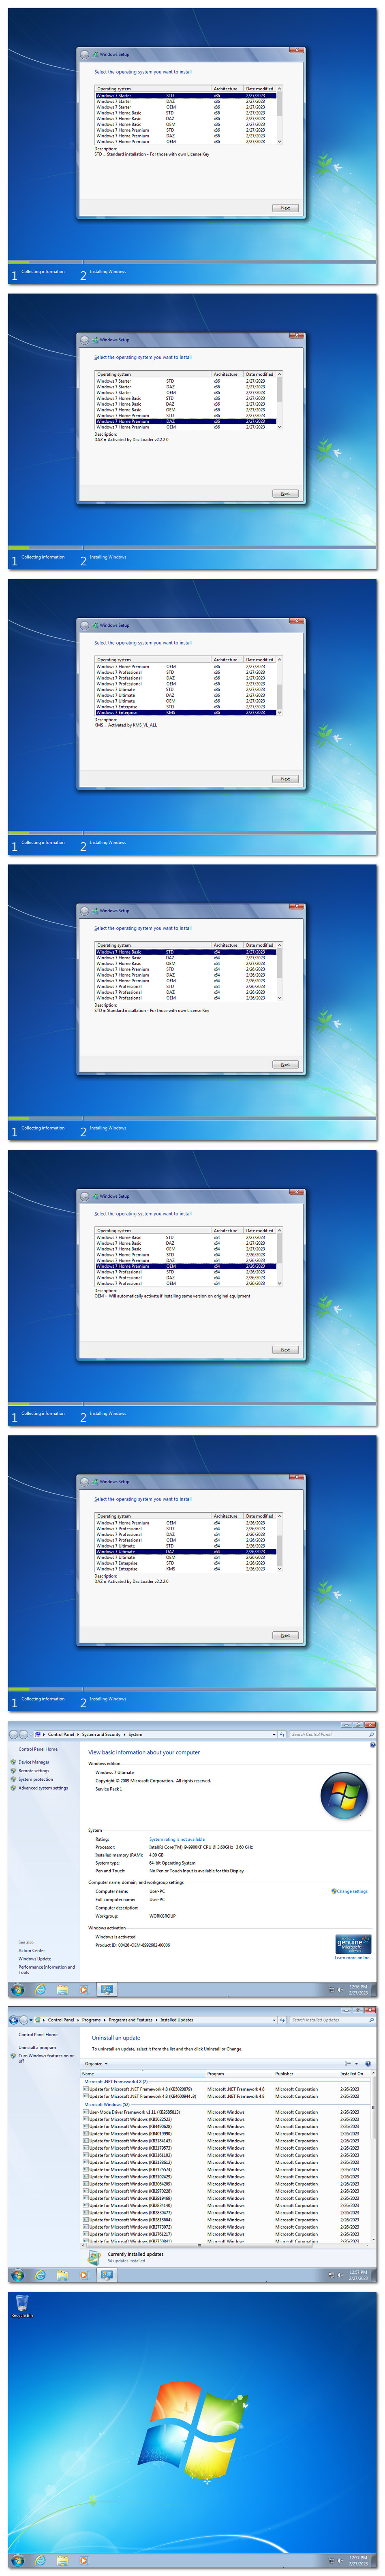Open Windows Update under See also
The height and width of the screenshot is (2576, 385).
point(34,1958)
